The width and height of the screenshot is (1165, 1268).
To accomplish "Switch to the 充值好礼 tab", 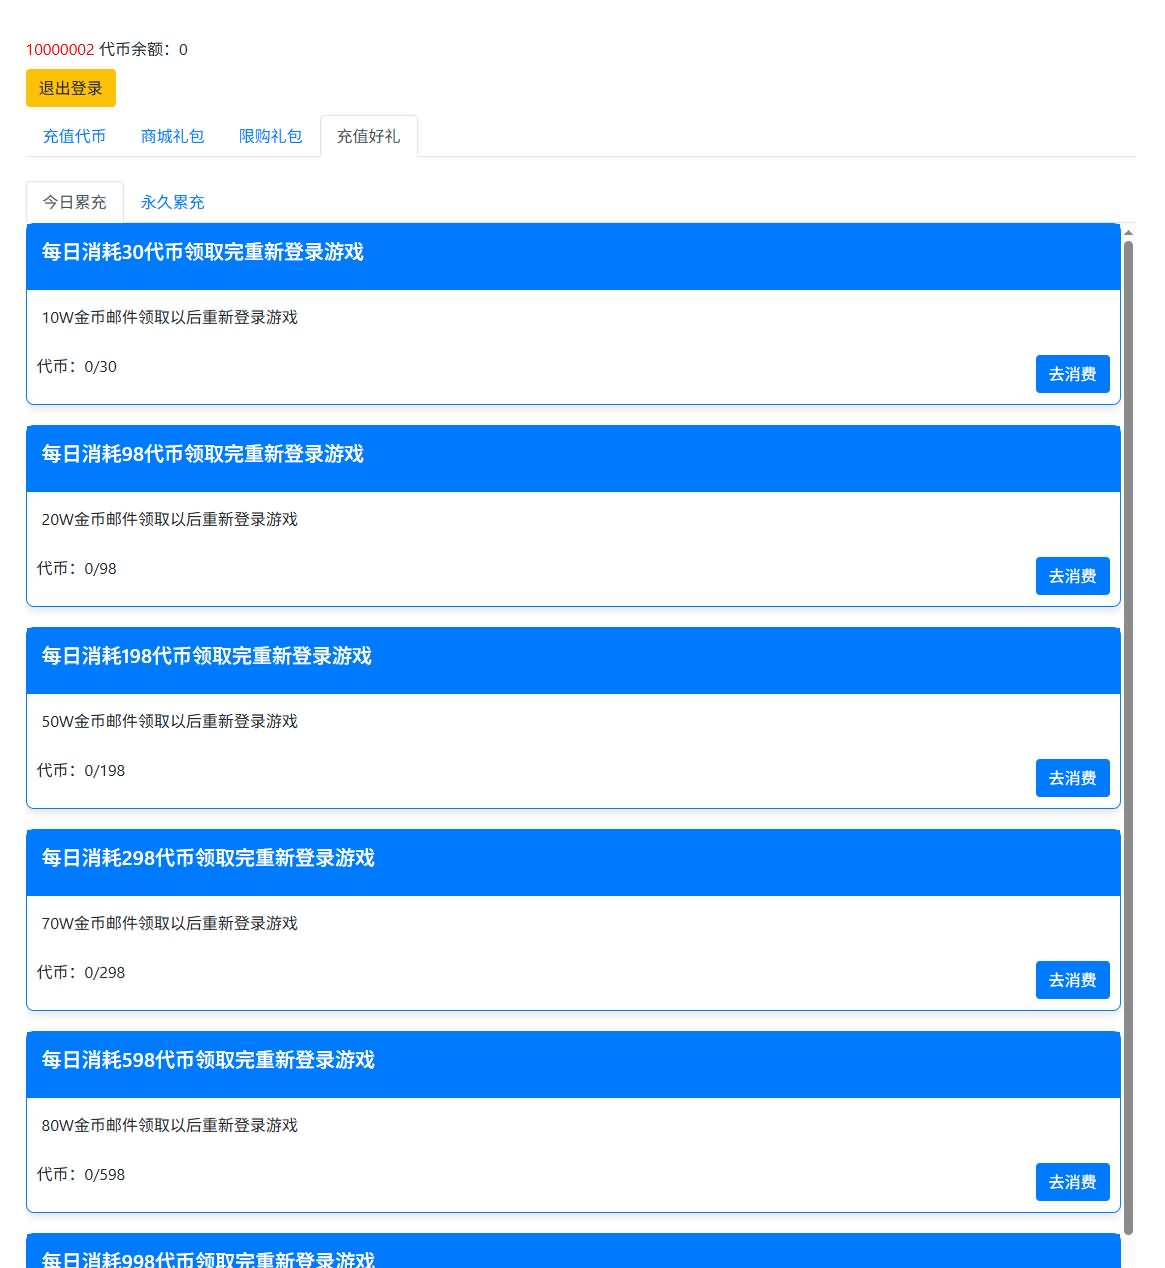I will (x=368, y=138).
